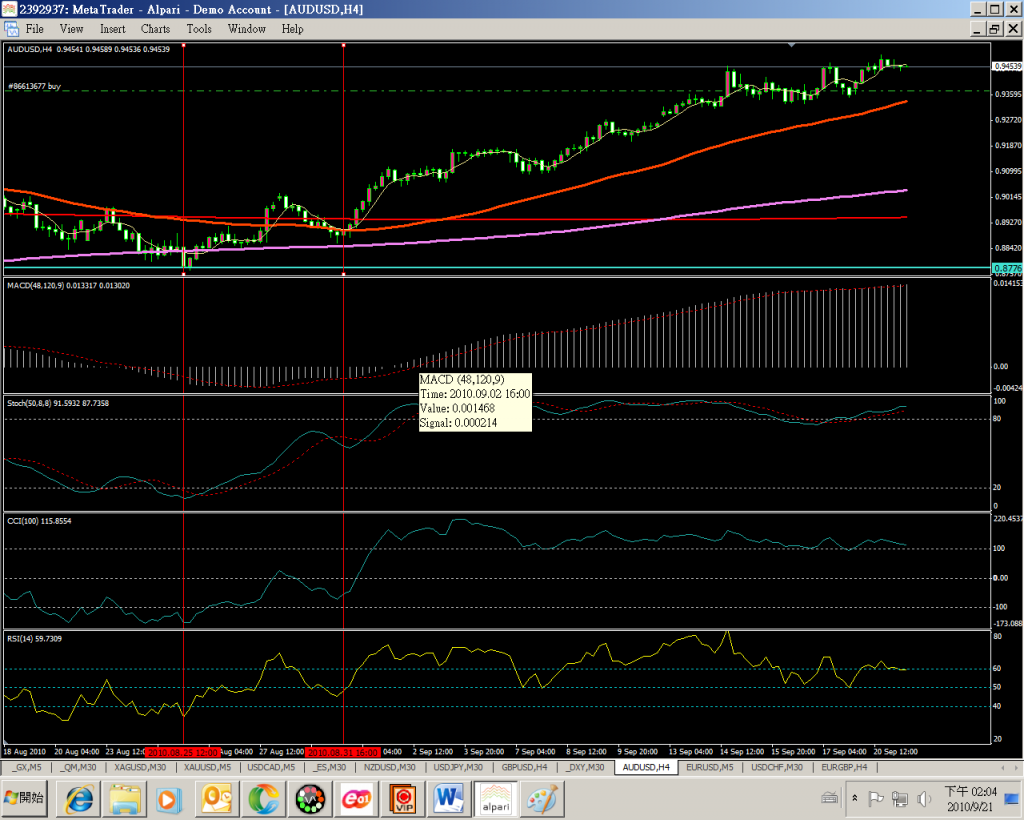This screenshot has width=1024, height=820.
Task: Click the MetaTrader title bar icon
Action: click(9, 9)
